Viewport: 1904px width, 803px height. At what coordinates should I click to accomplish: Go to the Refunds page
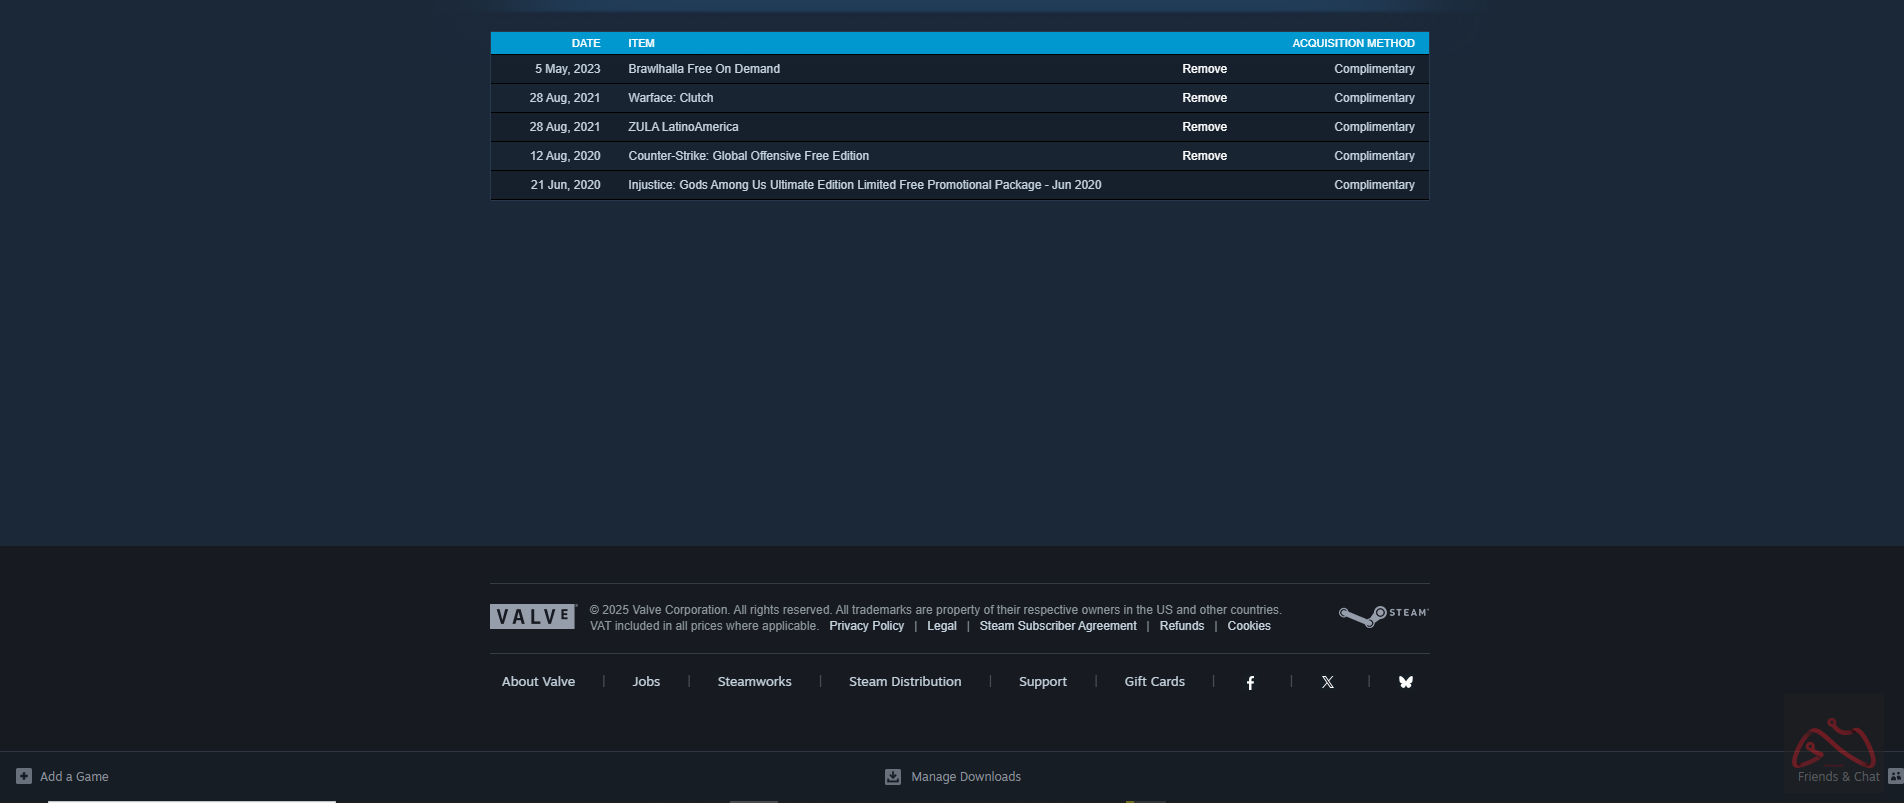click(1181, 626)
